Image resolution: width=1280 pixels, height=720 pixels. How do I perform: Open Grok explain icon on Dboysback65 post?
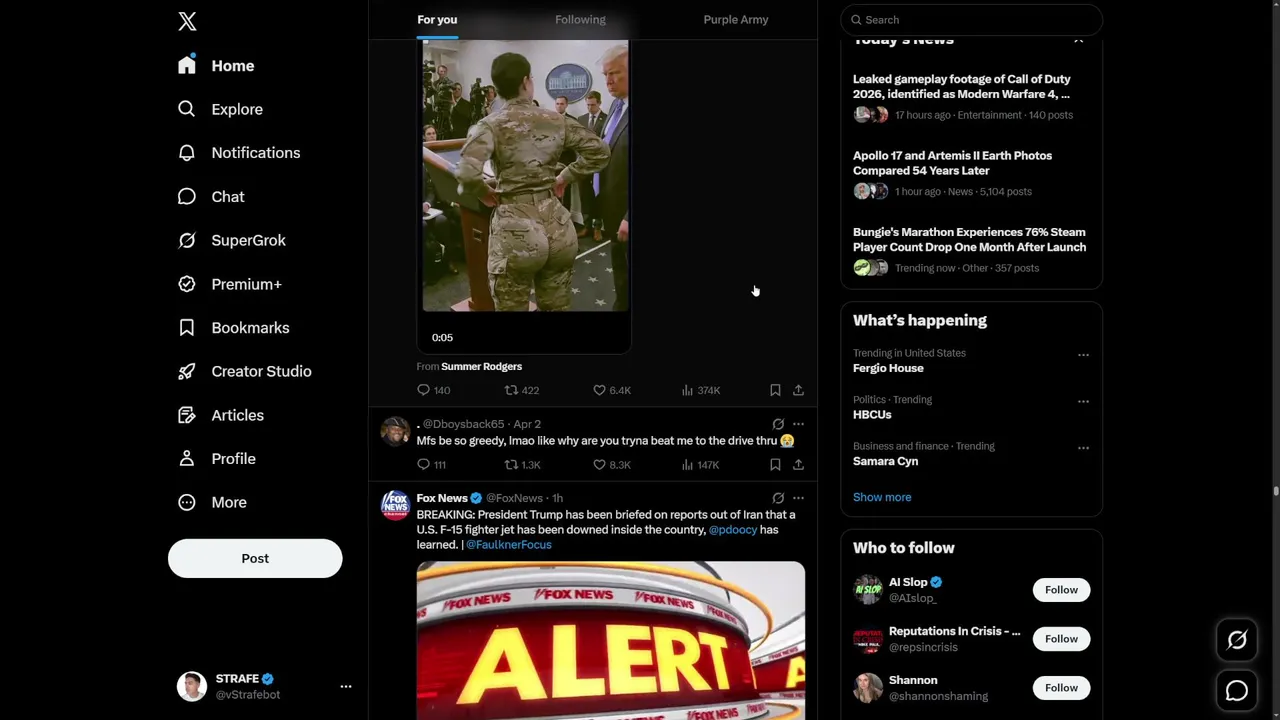(778, 424)
